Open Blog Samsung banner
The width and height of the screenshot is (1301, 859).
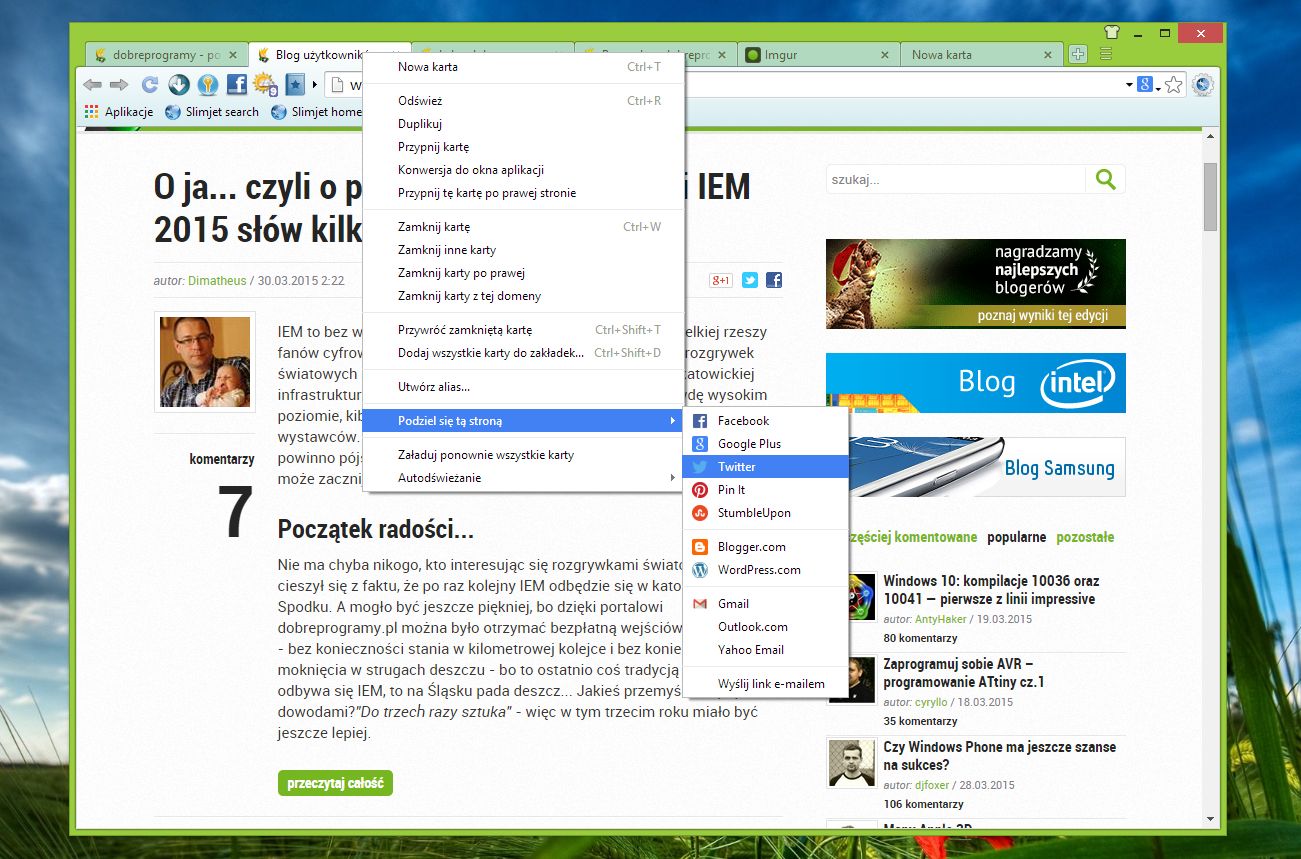point(976,467)
